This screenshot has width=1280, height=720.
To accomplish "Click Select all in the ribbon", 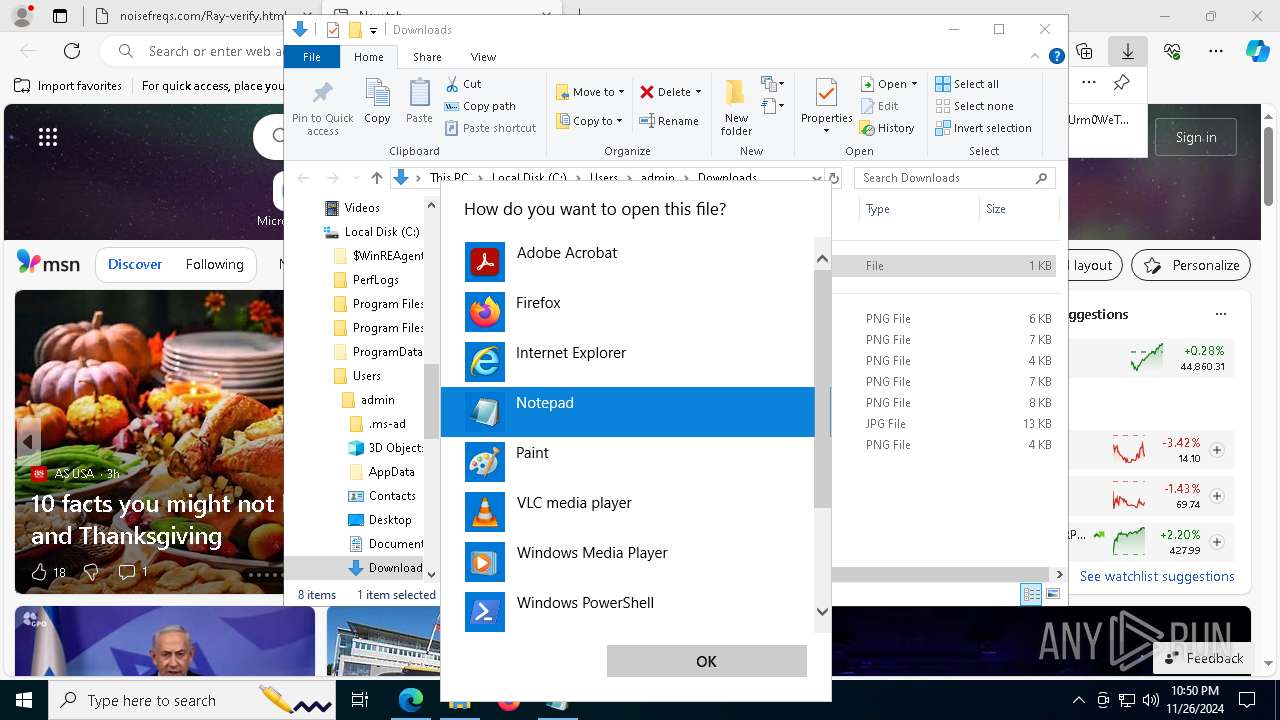I will click(967, 84).
